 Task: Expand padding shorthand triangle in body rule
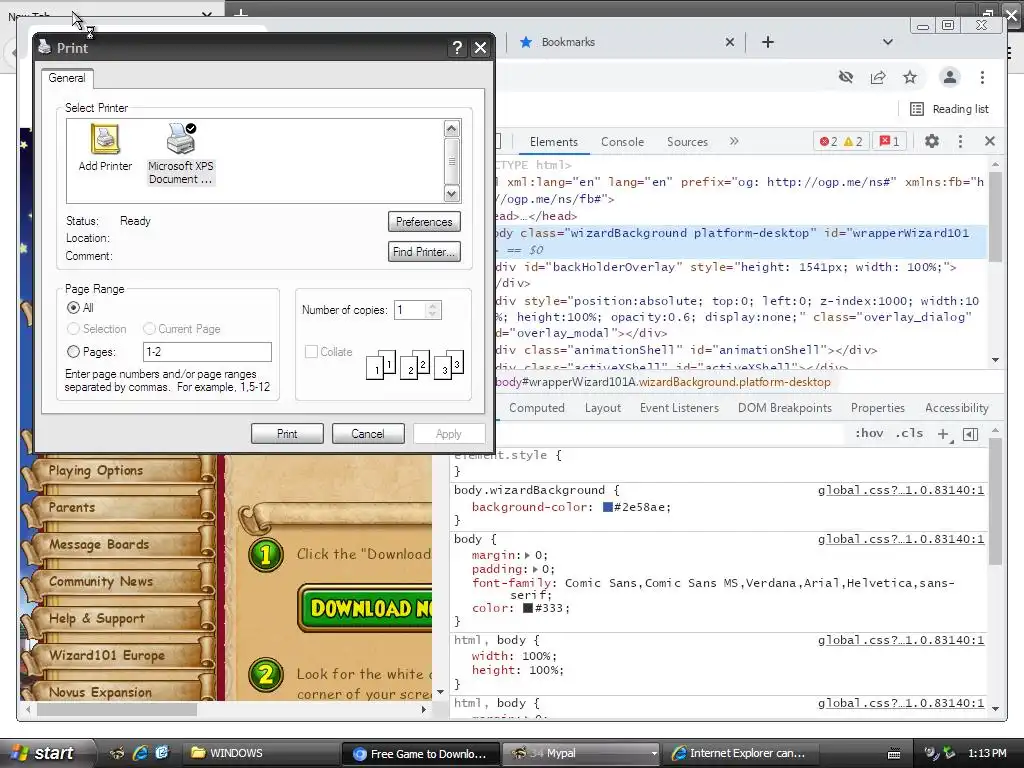[x=535, y=569]
